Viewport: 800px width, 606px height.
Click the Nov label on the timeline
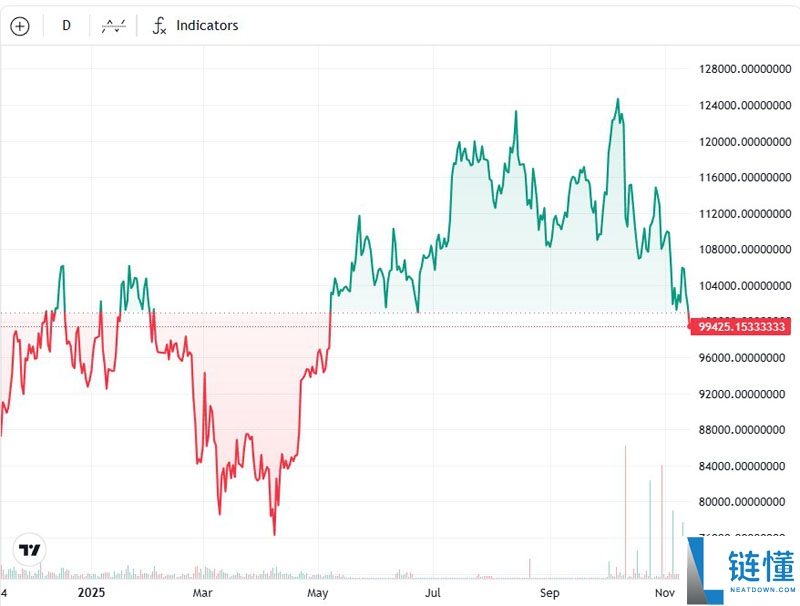[x=667, y=593]
